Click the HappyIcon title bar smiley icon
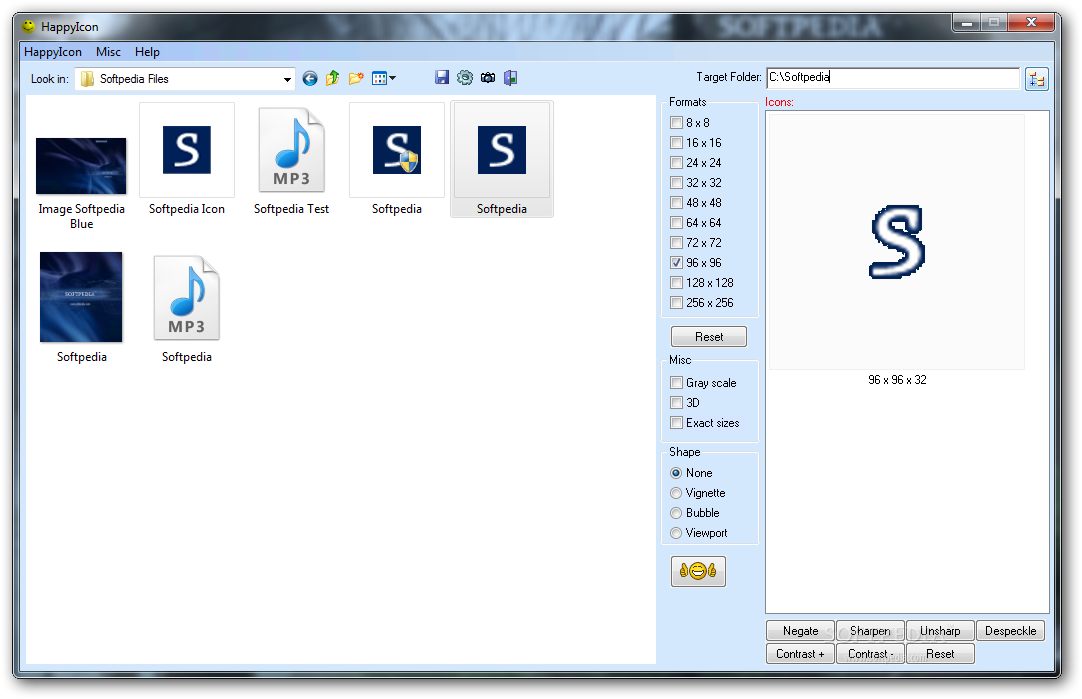The height and width of the screenshot is (699, 1082). coord(28,26)
